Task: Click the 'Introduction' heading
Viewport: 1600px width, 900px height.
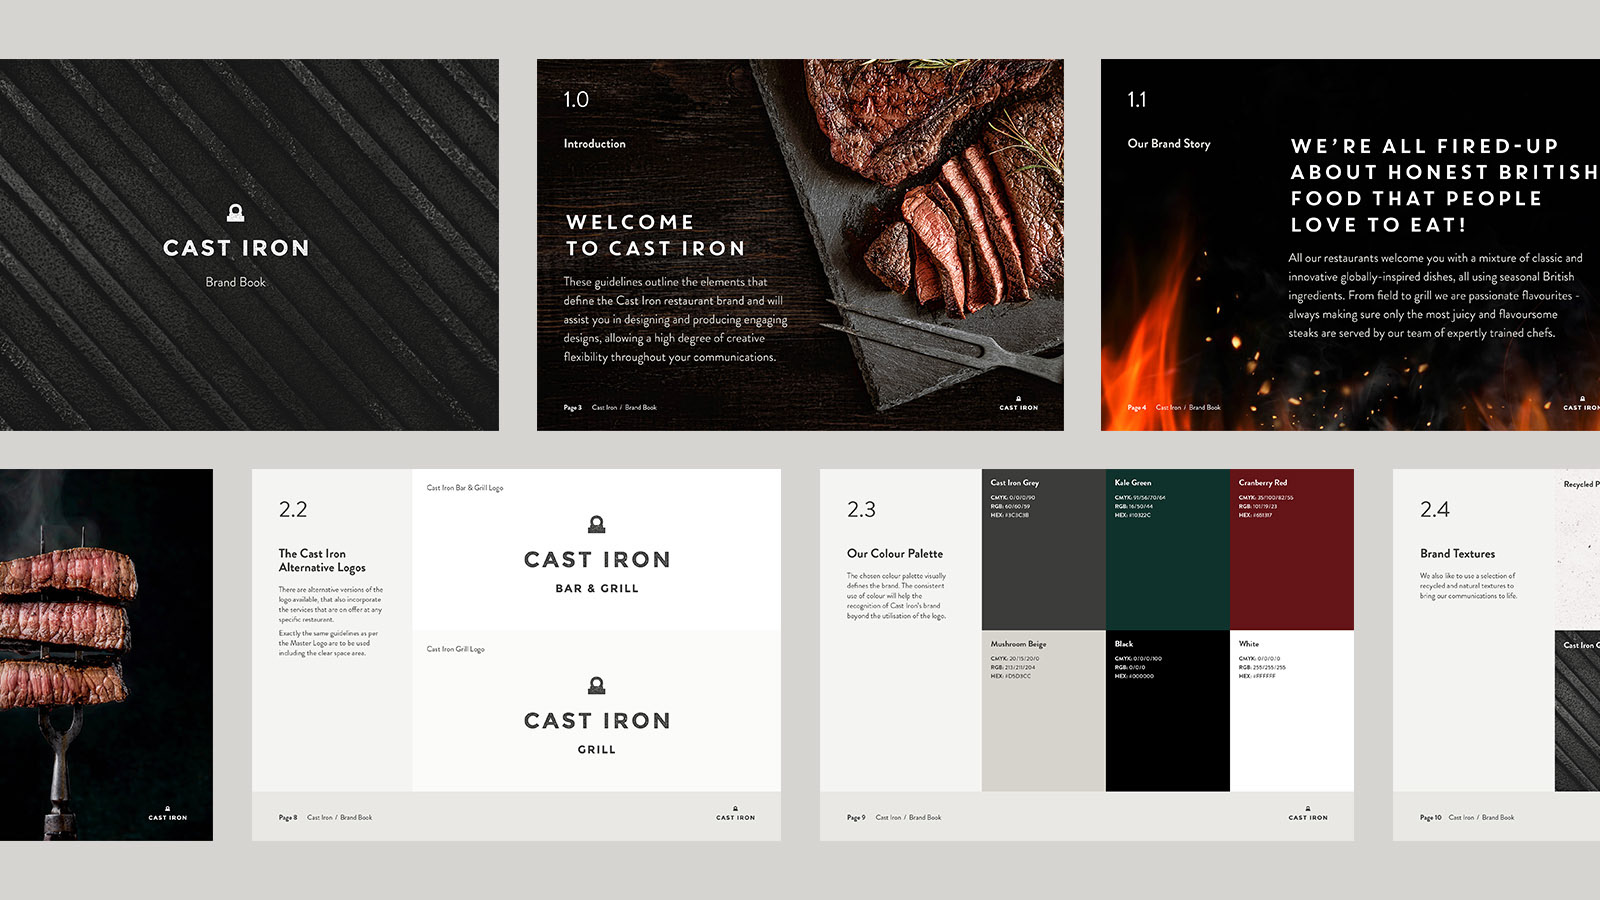Action: click(595, 144)
